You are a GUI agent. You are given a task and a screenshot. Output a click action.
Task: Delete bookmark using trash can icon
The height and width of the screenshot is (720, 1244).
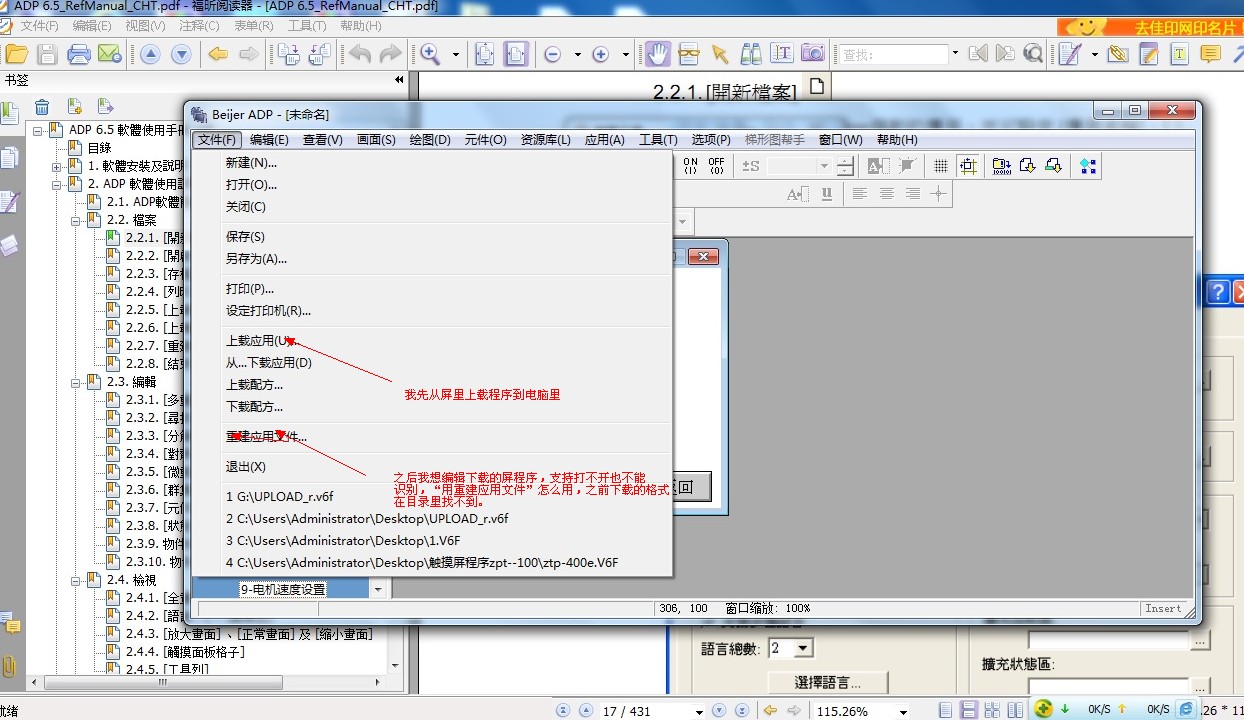pos(42,107)
